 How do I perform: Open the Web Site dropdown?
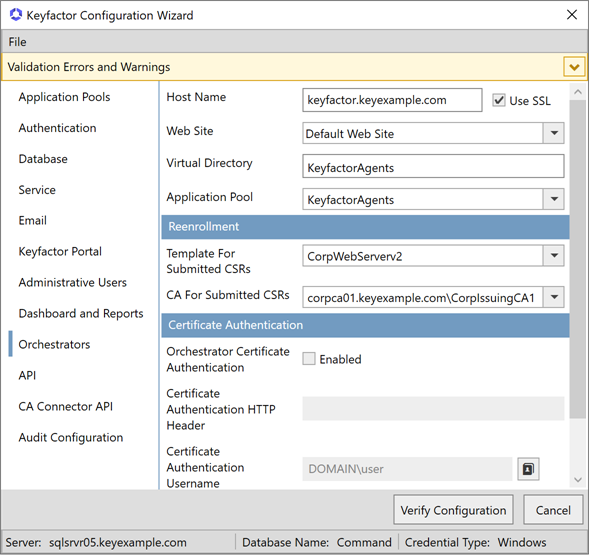(554, 133)
